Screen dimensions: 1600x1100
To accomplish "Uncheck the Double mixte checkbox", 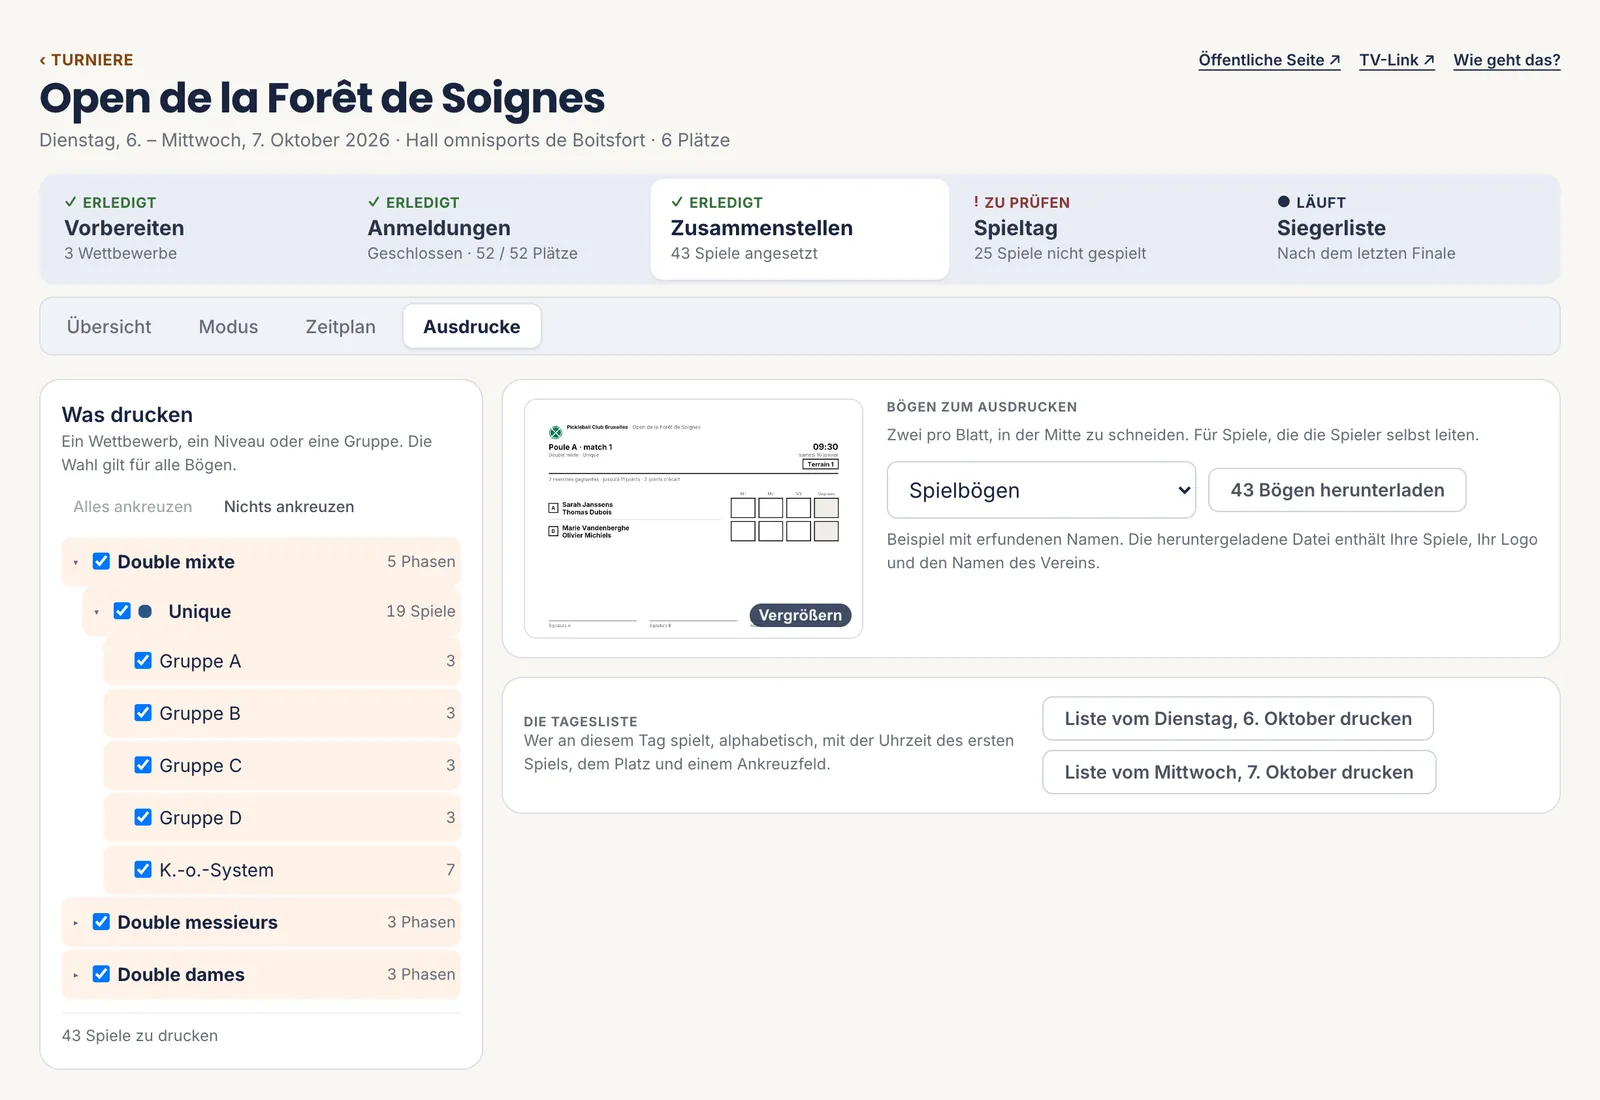I will click(101, 561).
